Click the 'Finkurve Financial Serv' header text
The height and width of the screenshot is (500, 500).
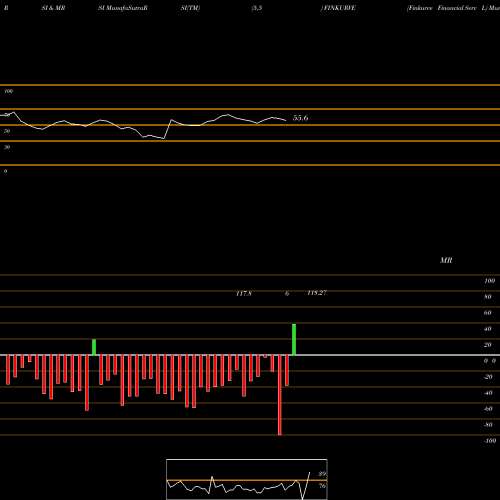442,8
